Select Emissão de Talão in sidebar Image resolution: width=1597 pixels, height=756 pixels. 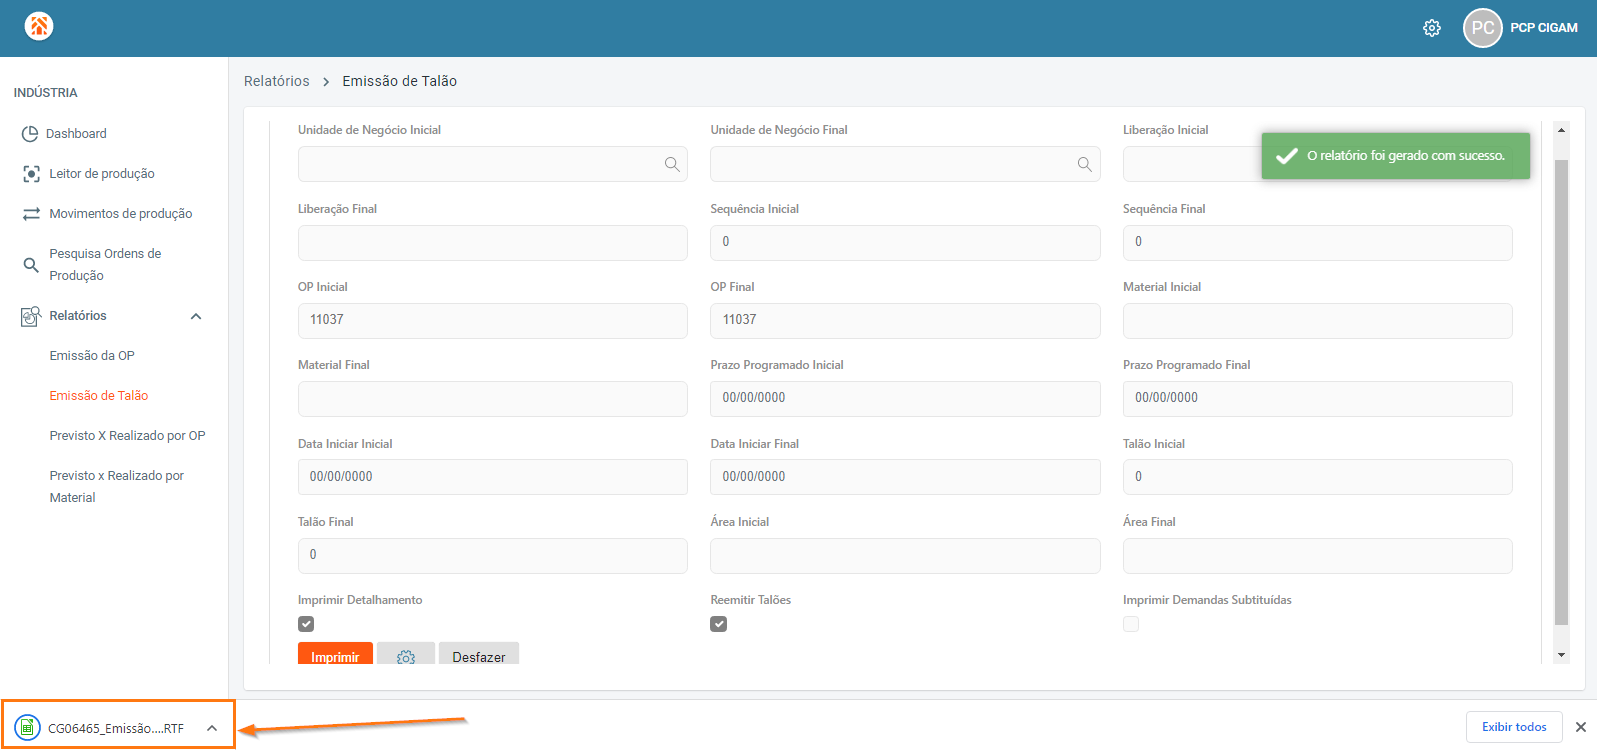click(99, 396)
